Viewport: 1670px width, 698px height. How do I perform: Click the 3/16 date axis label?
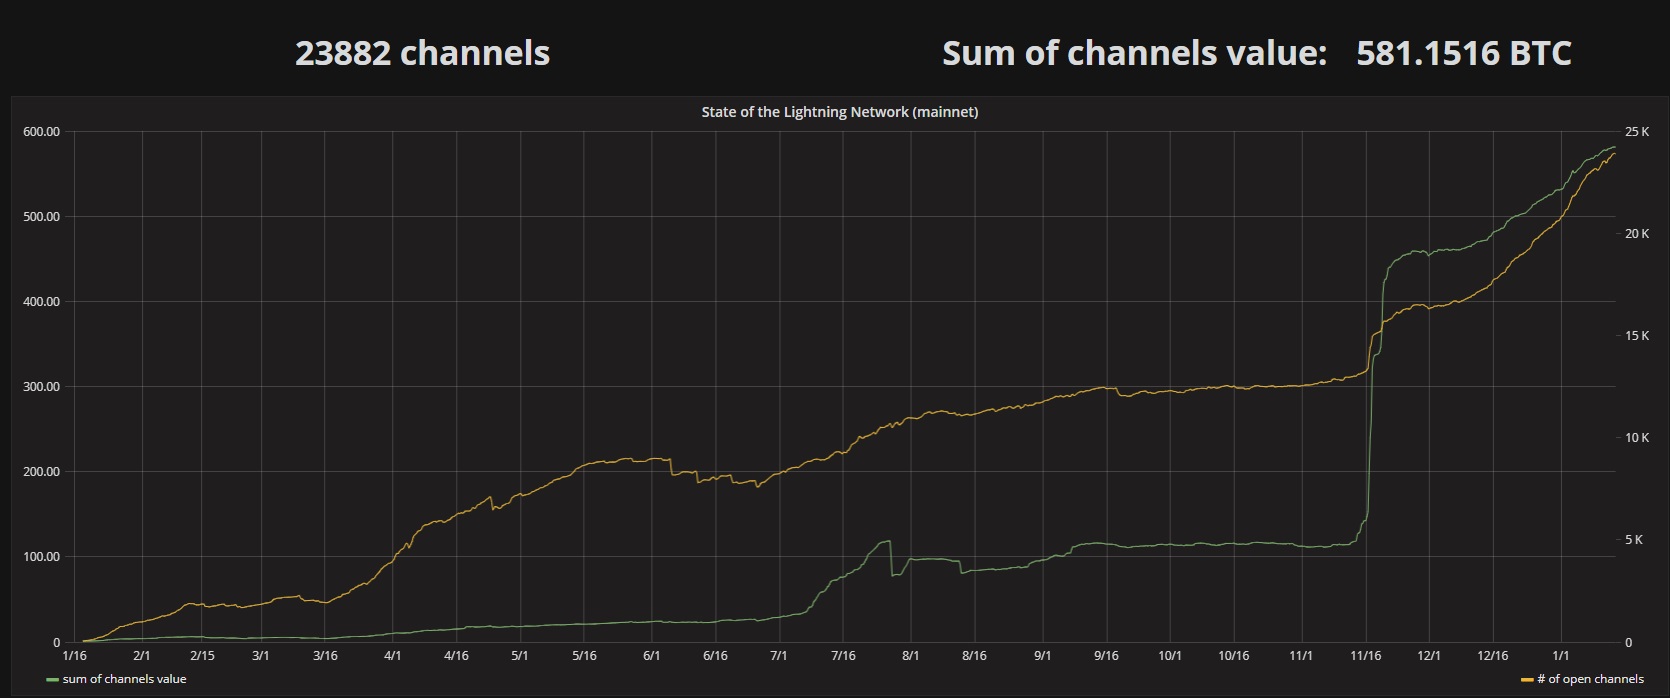tap(325, 656)
